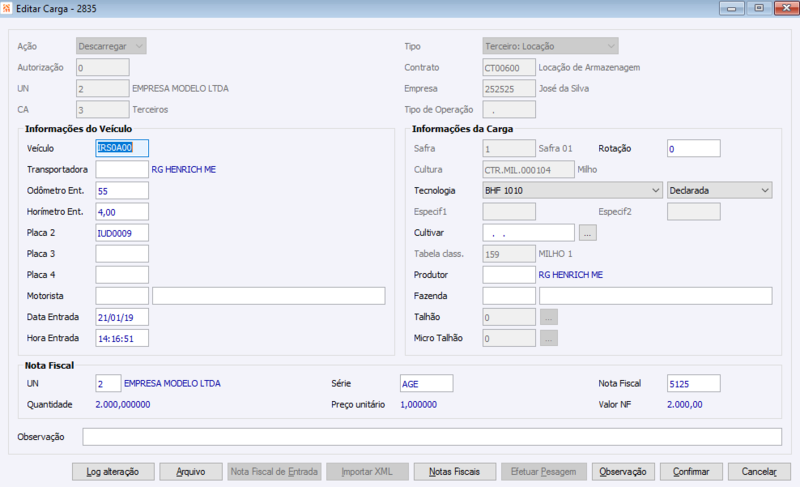Click the Motorista name field
Viewport: 800px width, 487px height.
coord(268,296)
